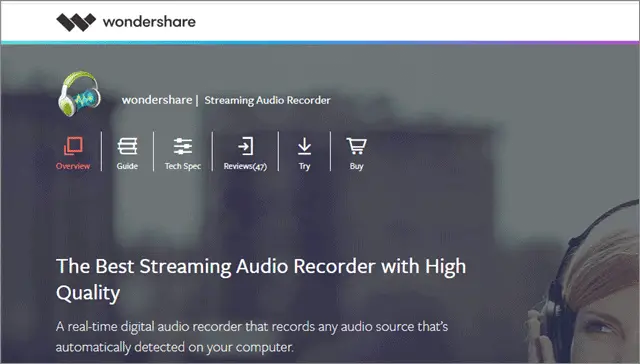Open the Reviews(47) tab
The width and height of the screenshot is (640, 364).
click(x=245, y=153)
